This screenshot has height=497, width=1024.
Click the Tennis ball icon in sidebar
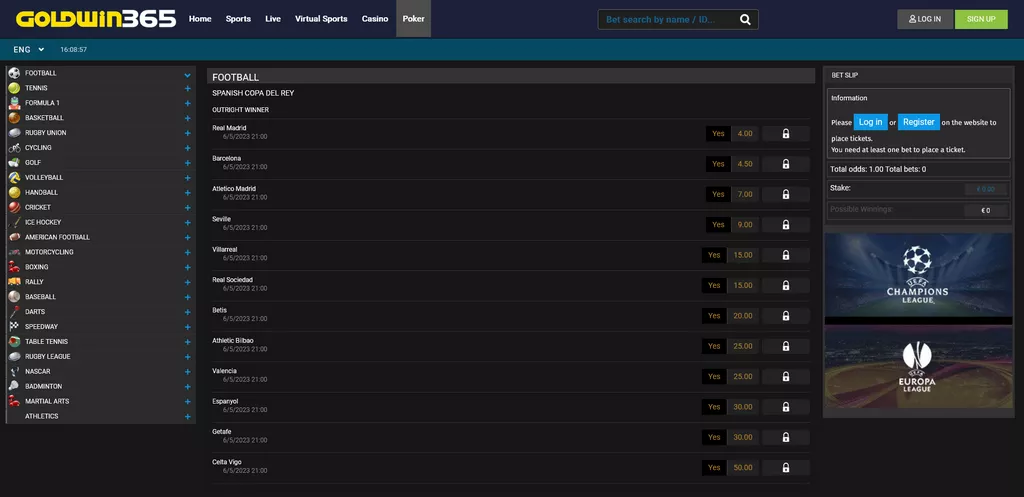(x=14, y=88)
